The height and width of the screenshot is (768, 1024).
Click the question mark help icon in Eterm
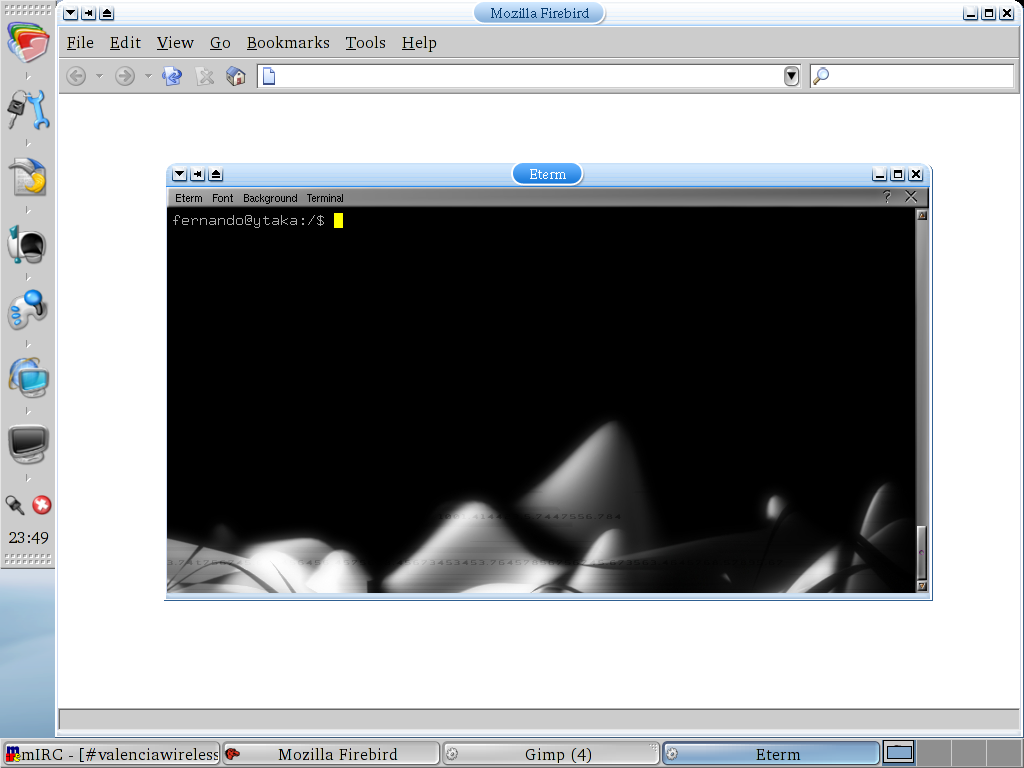tap(886, 197)
